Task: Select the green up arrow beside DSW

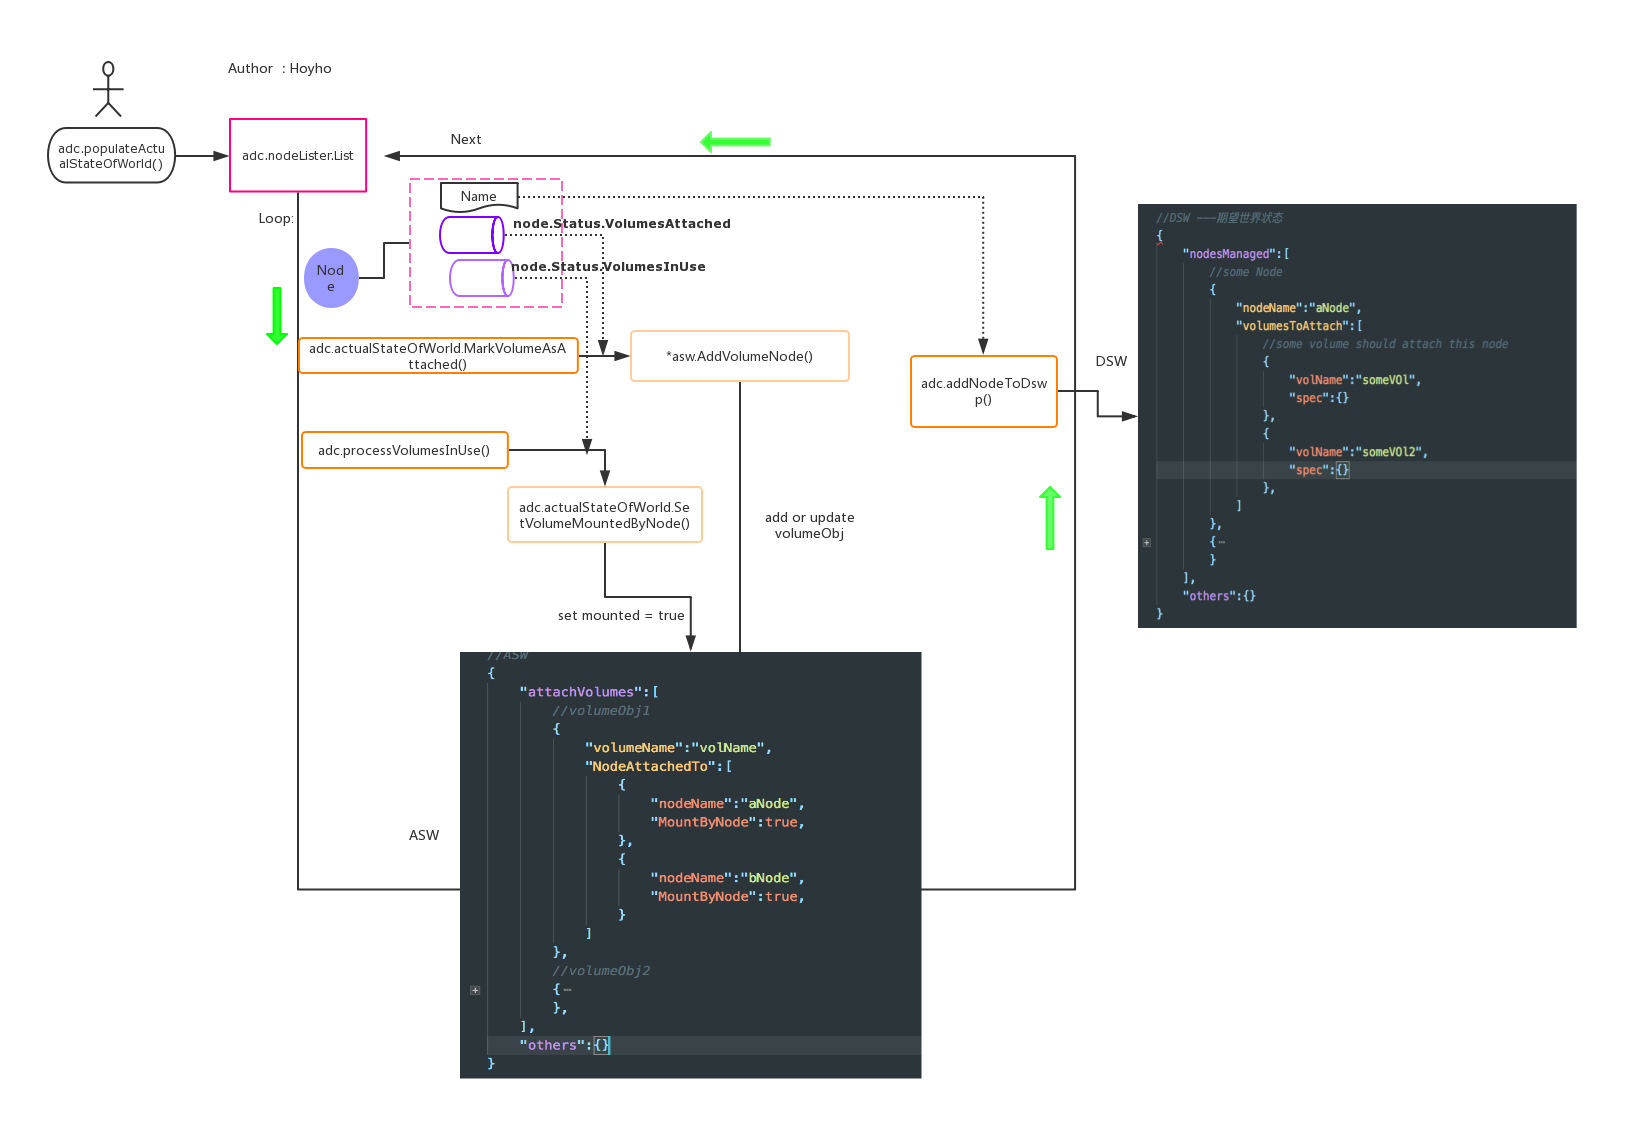Action: point(1050,518)
